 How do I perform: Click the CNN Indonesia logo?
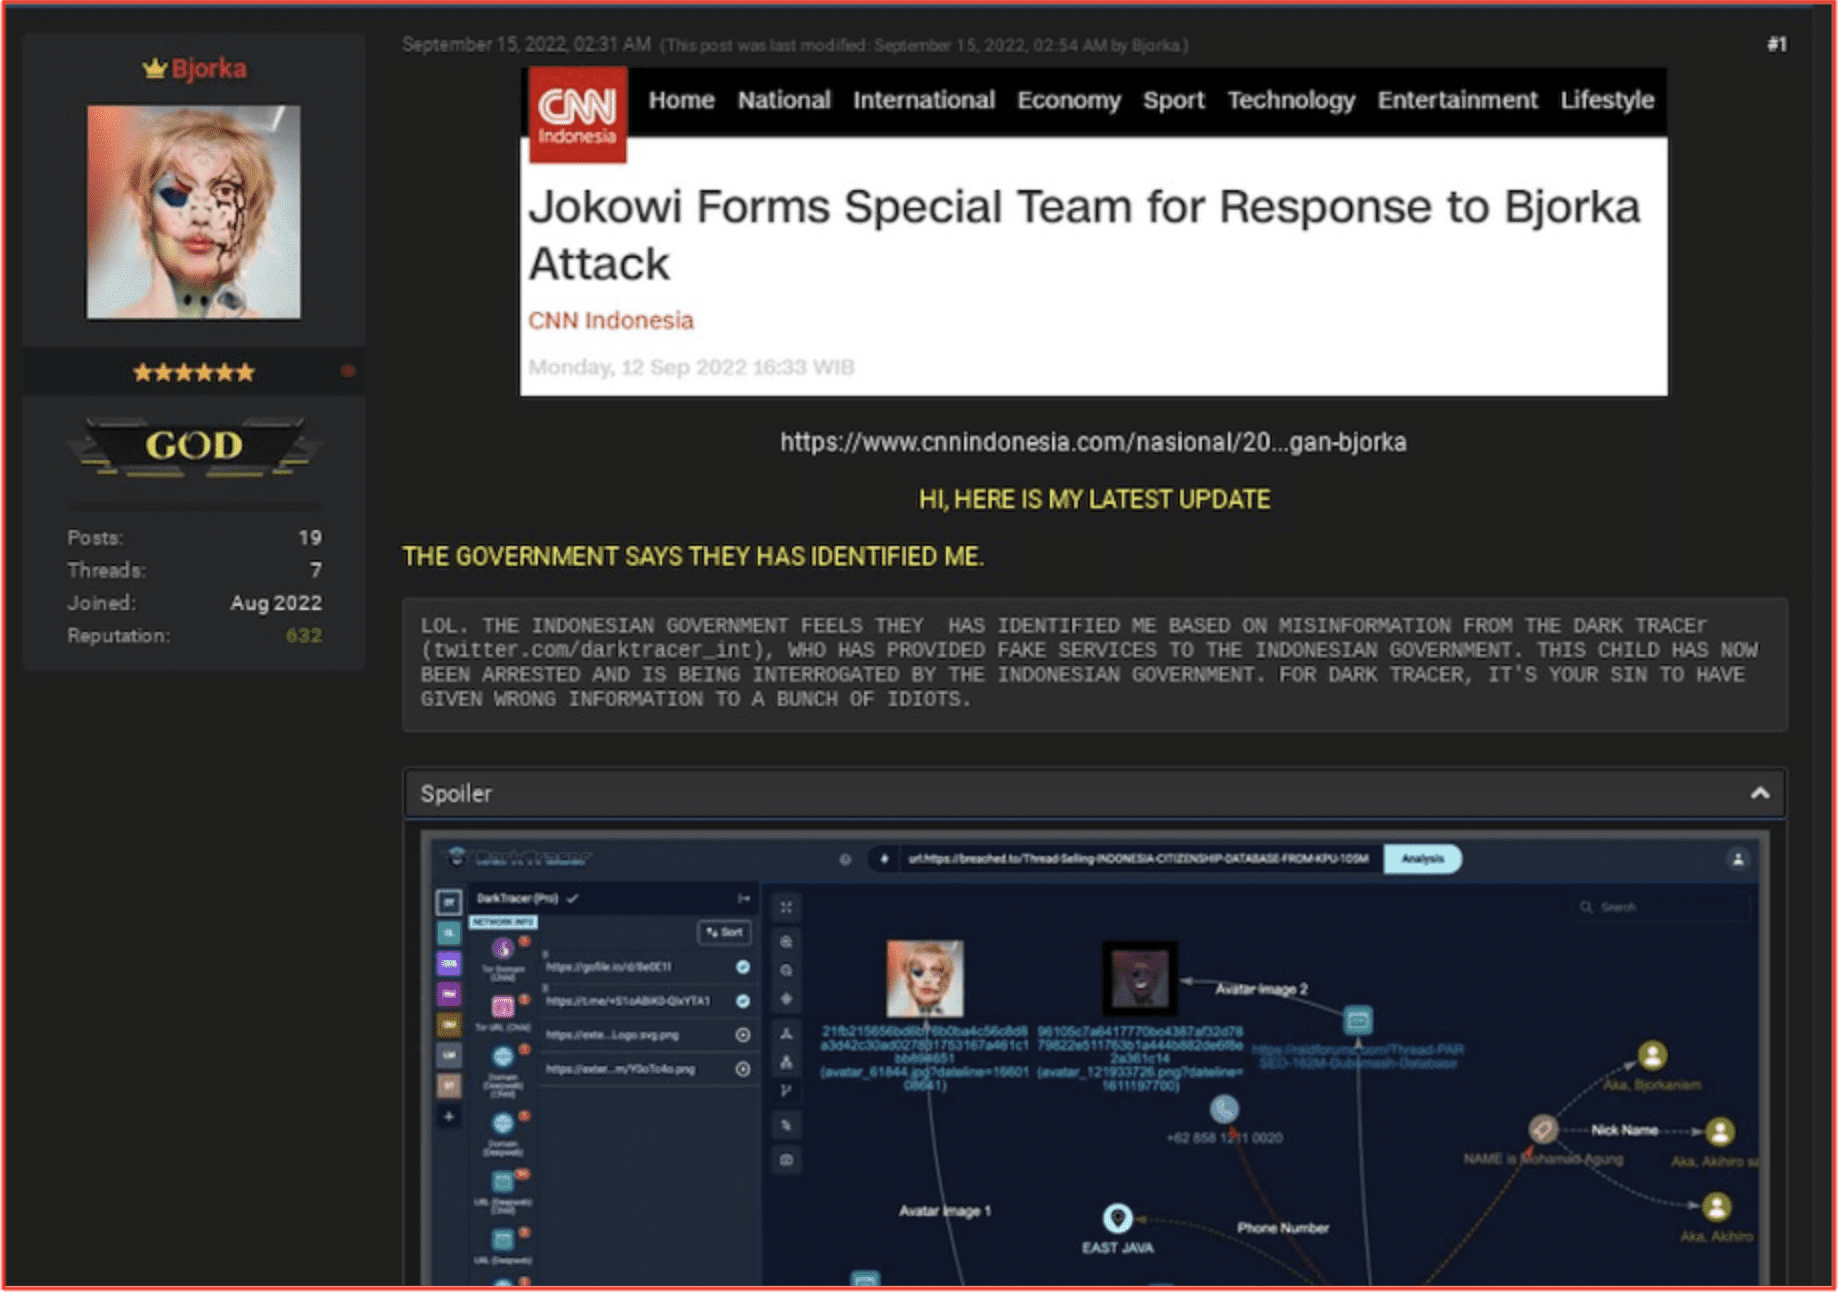pyautogui.click(x=577, y=115)
